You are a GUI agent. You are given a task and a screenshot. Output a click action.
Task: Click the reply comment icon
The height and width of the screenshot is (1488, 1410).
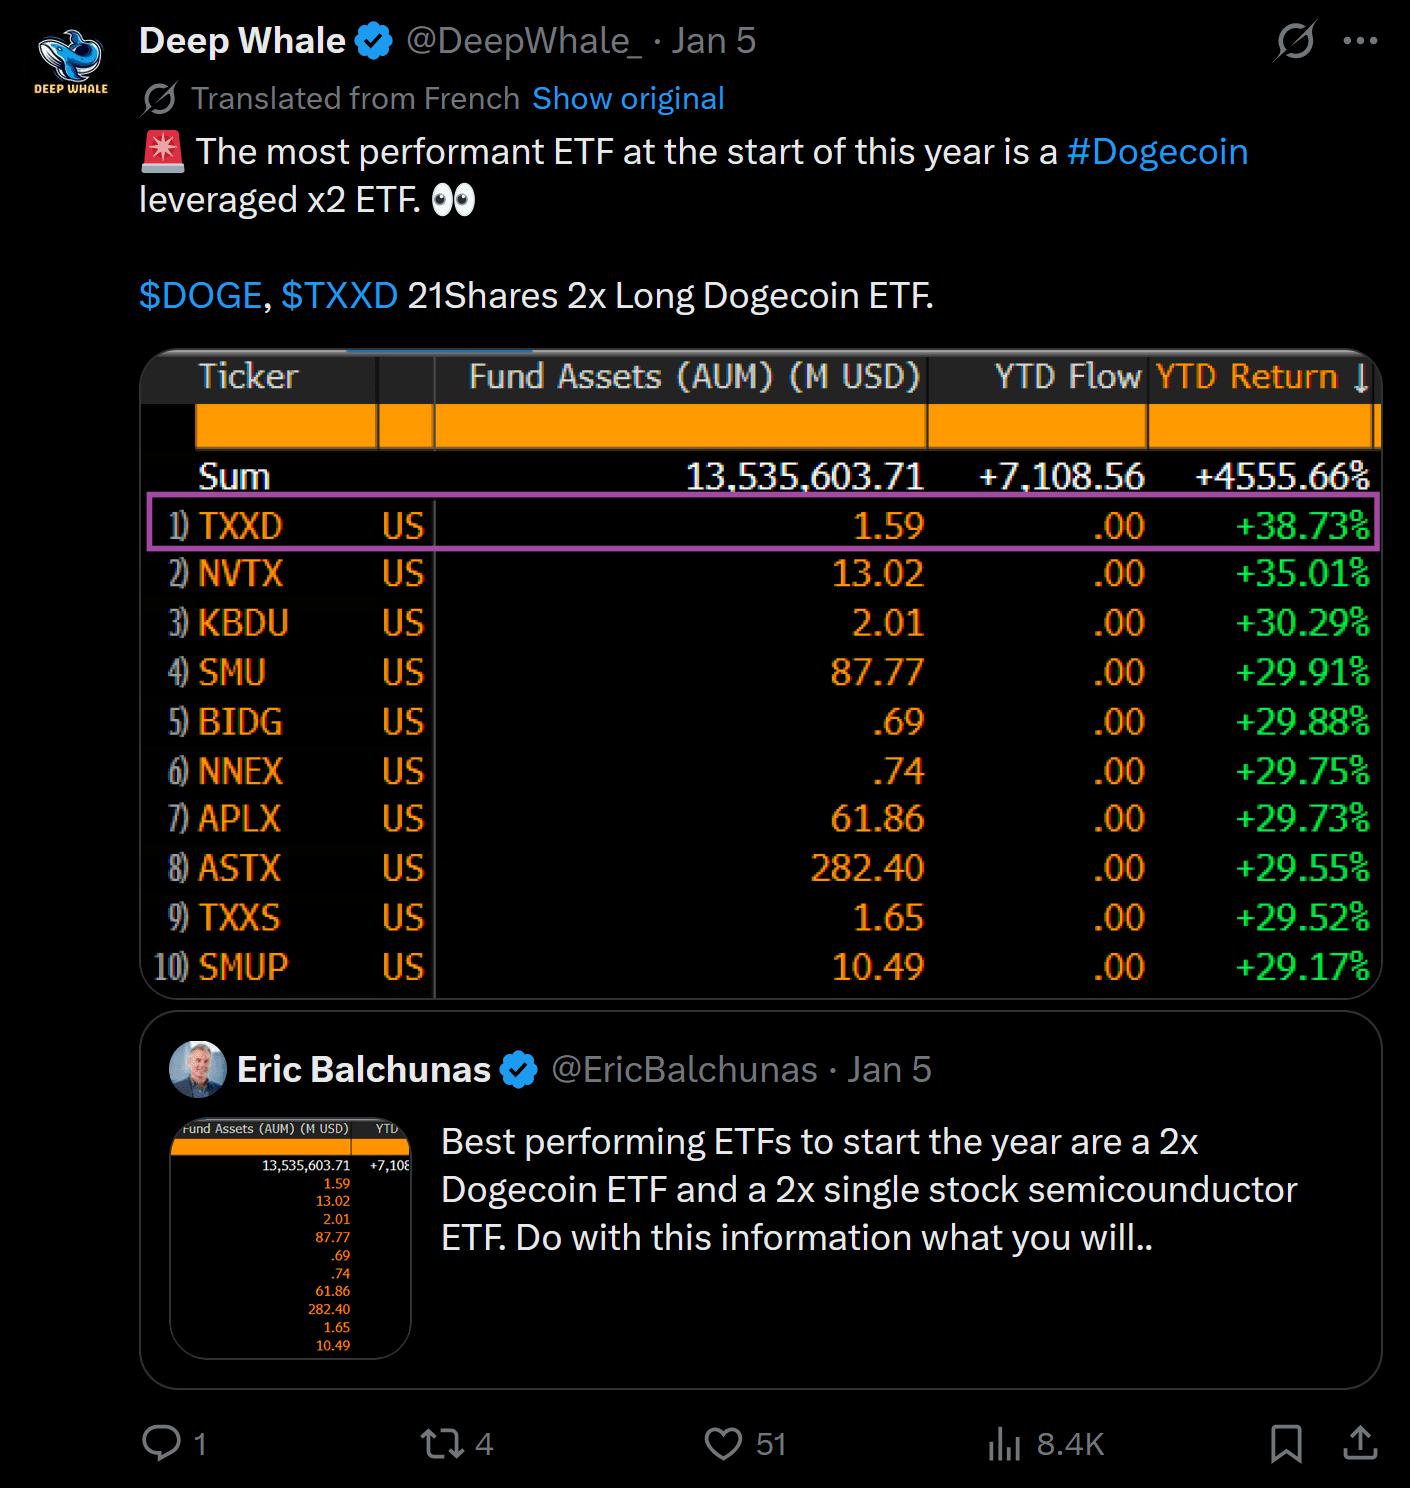pos(162,1443)
